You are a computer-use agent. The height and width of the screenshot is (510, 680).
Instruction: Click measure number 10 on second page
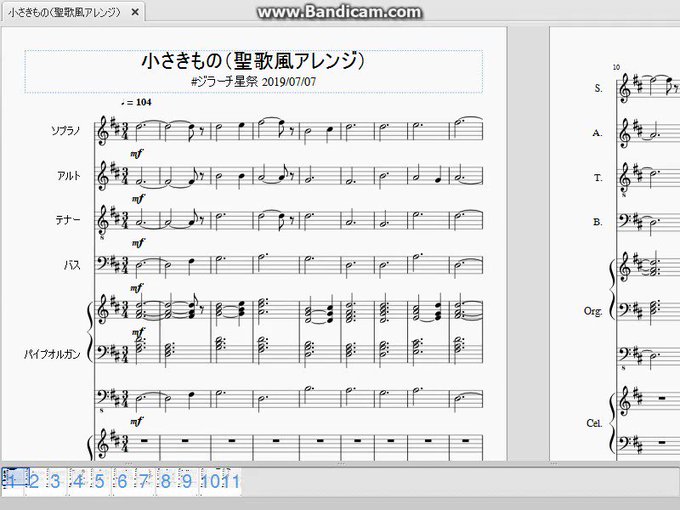click(x=617, y=67)
